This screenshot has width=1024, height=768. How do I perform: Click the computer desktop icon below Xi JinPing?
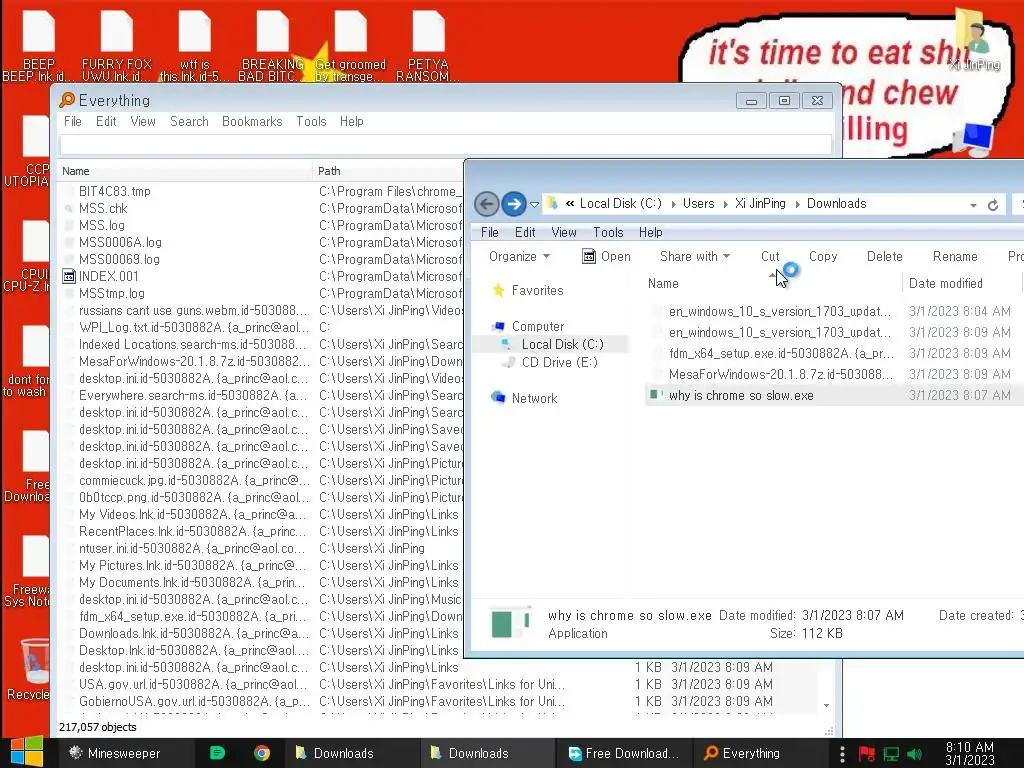click(x=974, y=138)
